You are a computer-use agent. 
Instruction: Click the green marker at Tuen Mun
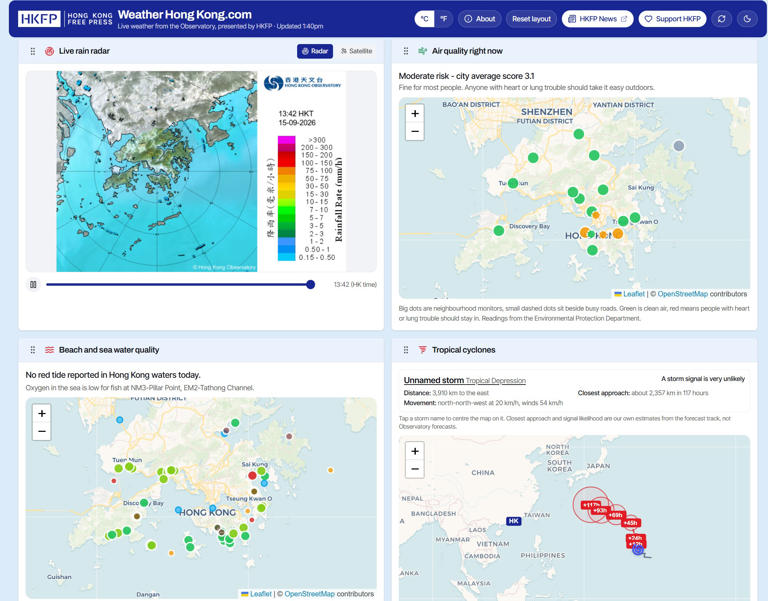click(513, 183)
